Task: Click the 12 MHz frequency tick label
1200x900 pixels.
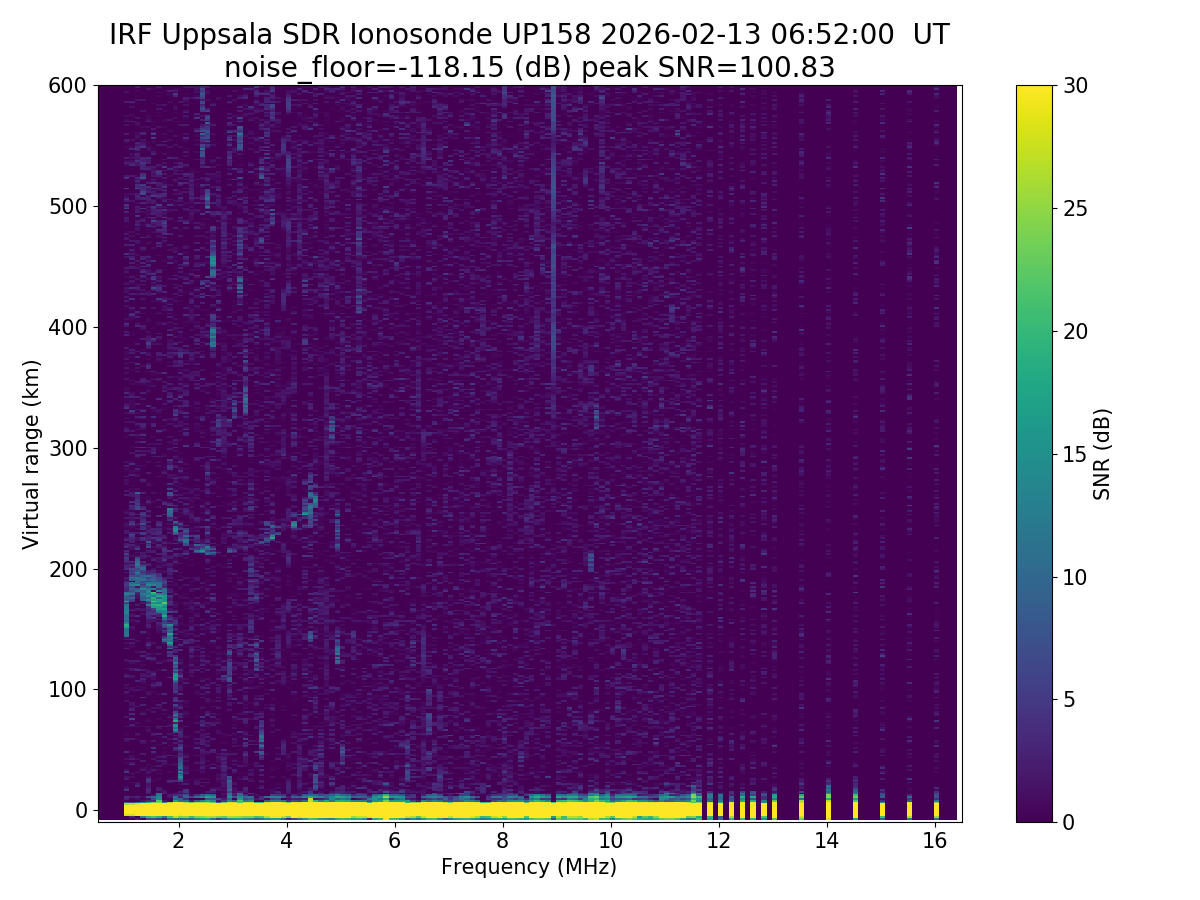Action: (x=718, y=840)
